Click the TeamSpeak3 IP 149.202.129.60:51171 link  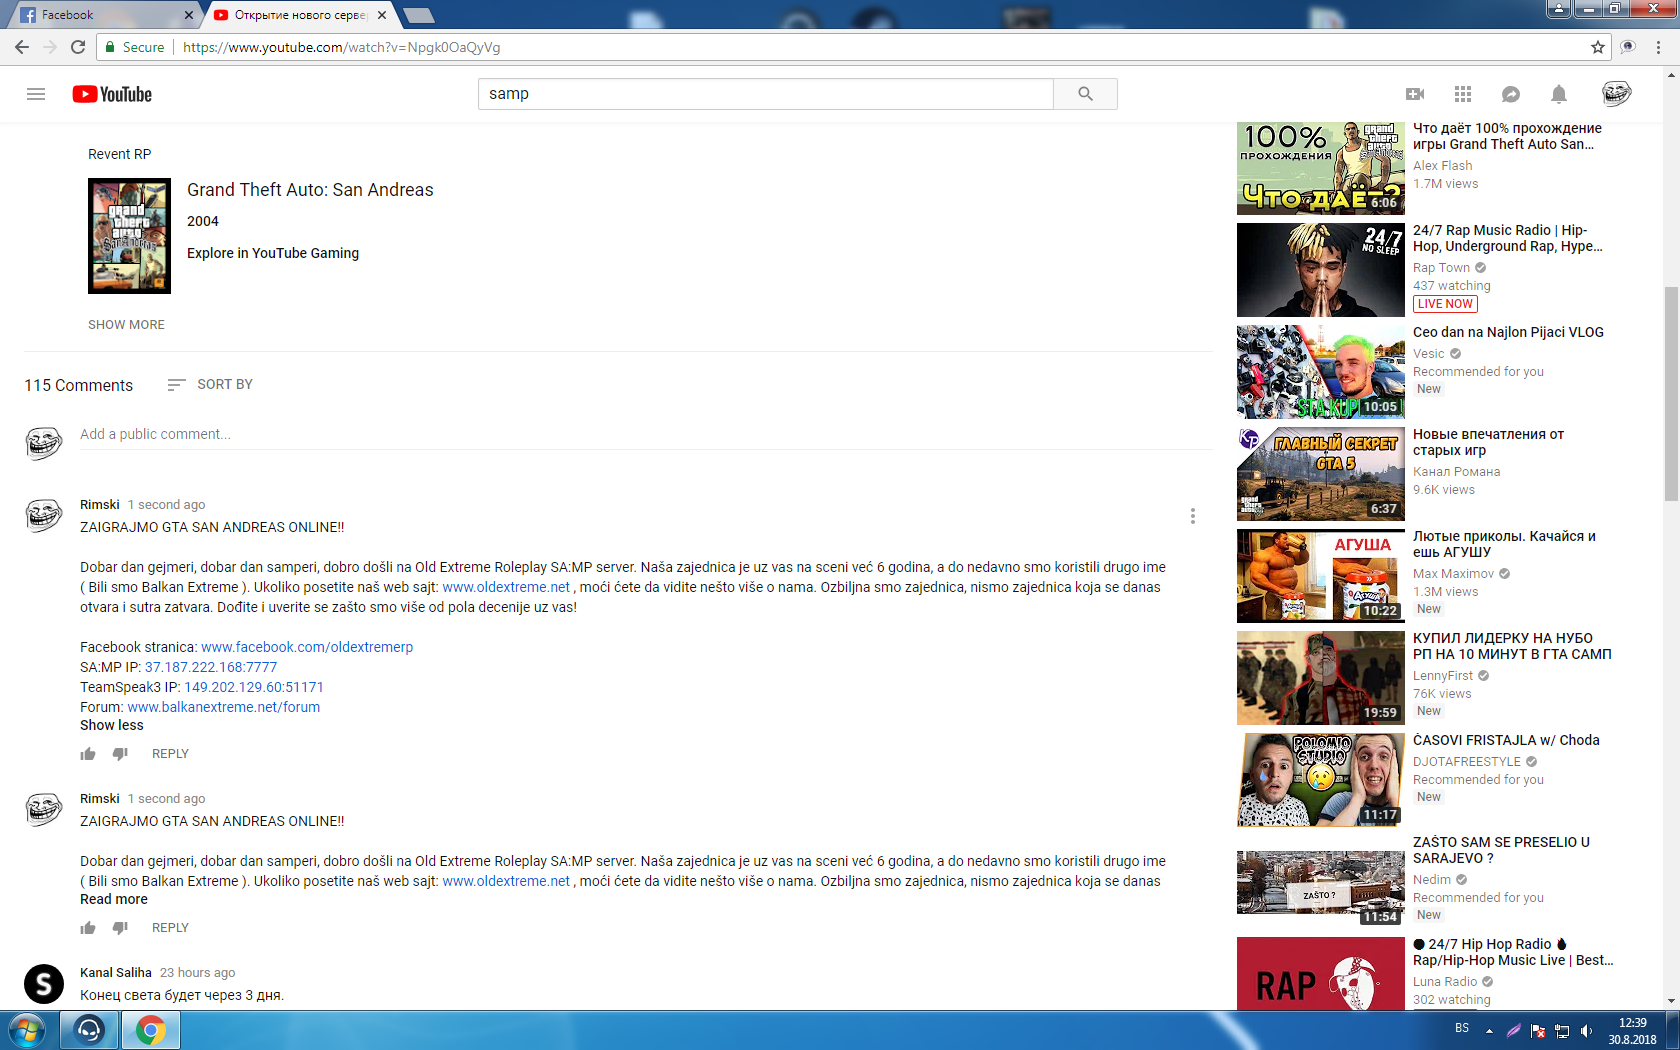point(254,687)
